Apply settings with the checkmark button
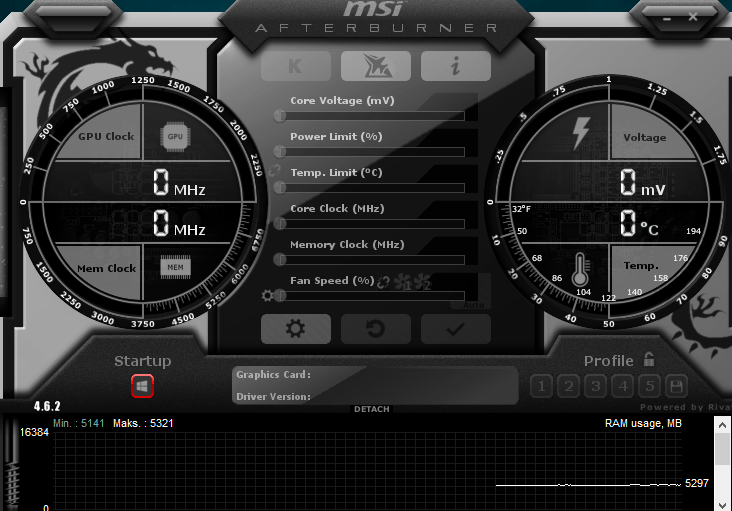 coord(456,329)
